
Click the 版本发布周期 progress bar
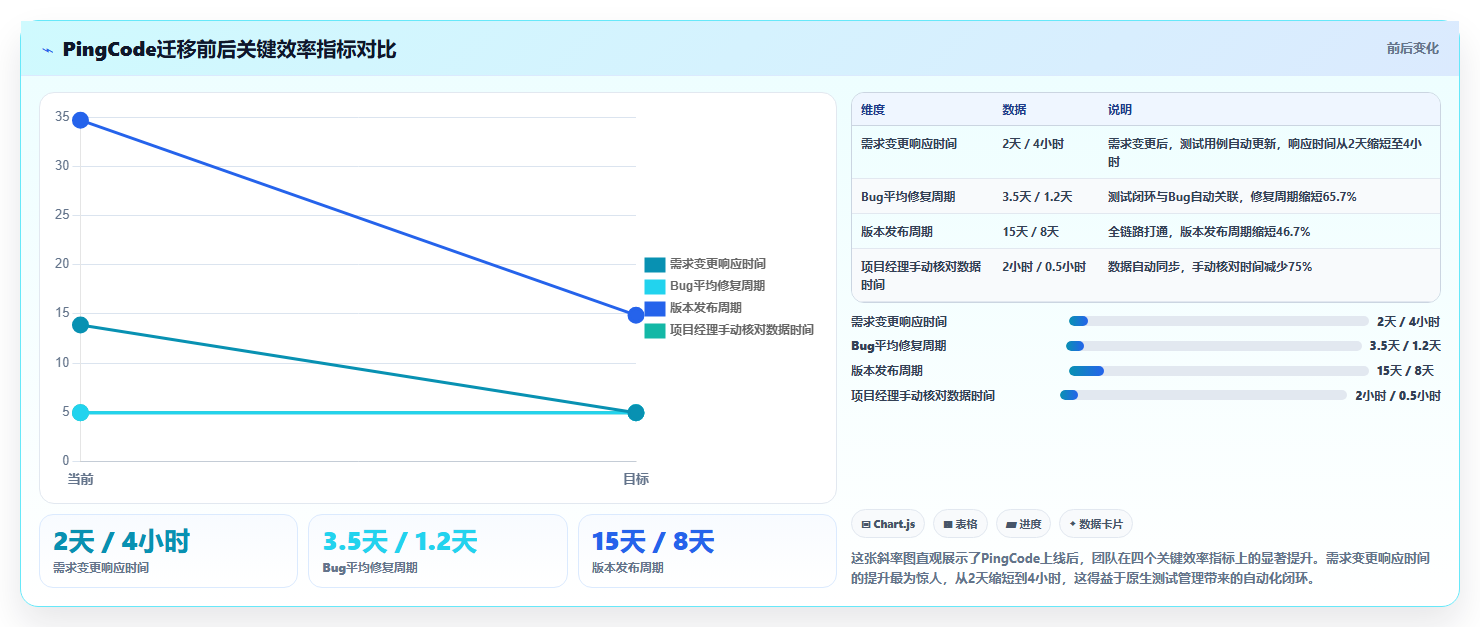1218,371
